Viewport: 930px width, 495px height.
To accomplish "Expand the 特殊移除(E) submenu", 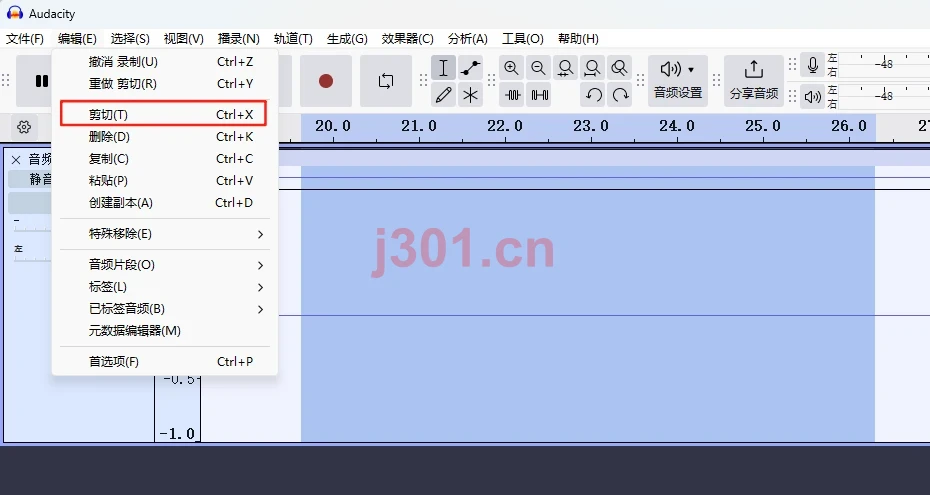I will click(x=165, y=234).
